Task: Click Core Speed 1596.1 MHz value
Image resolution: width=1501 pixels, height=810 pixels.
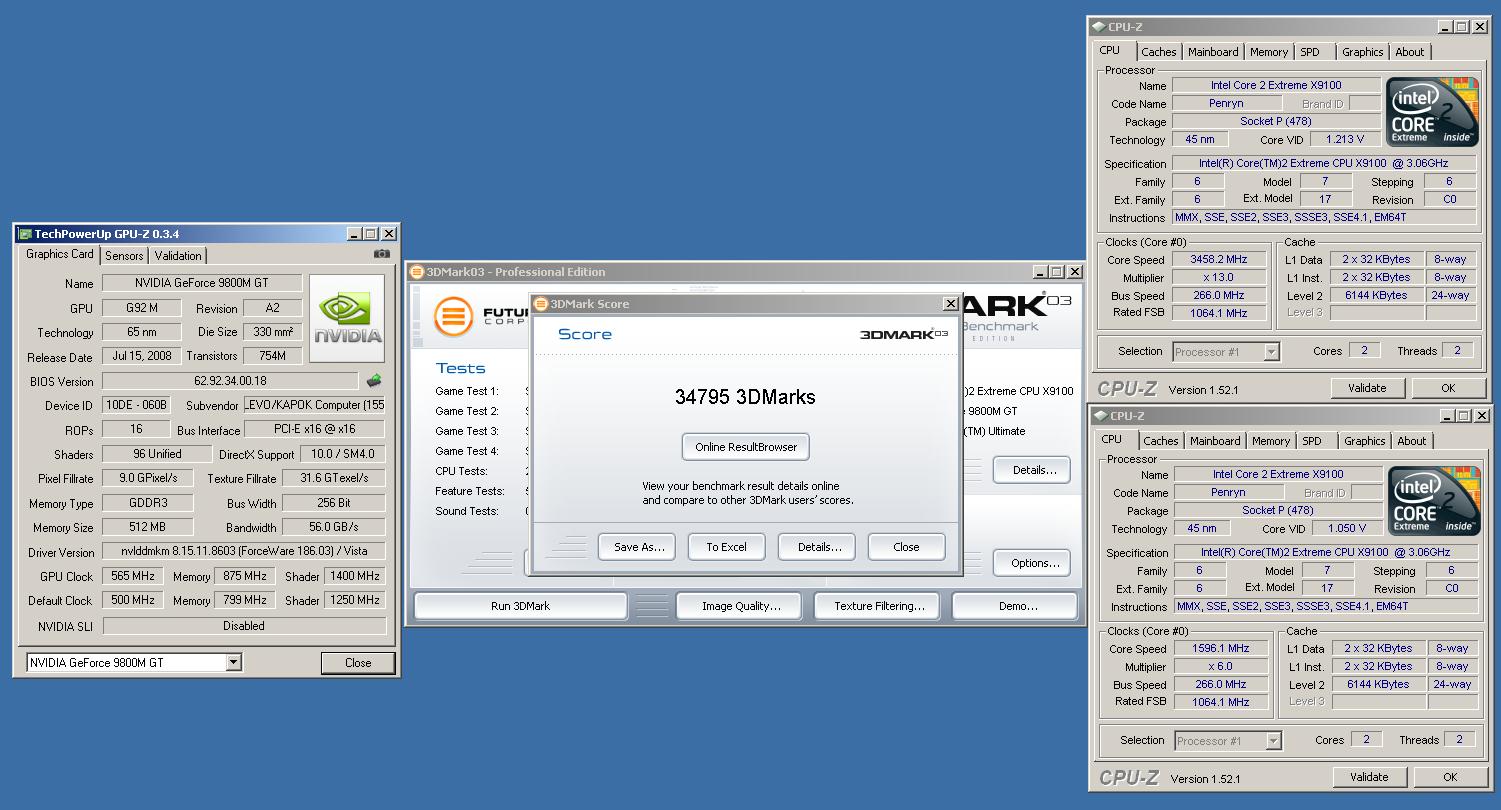Action: tap(1221, 648)
